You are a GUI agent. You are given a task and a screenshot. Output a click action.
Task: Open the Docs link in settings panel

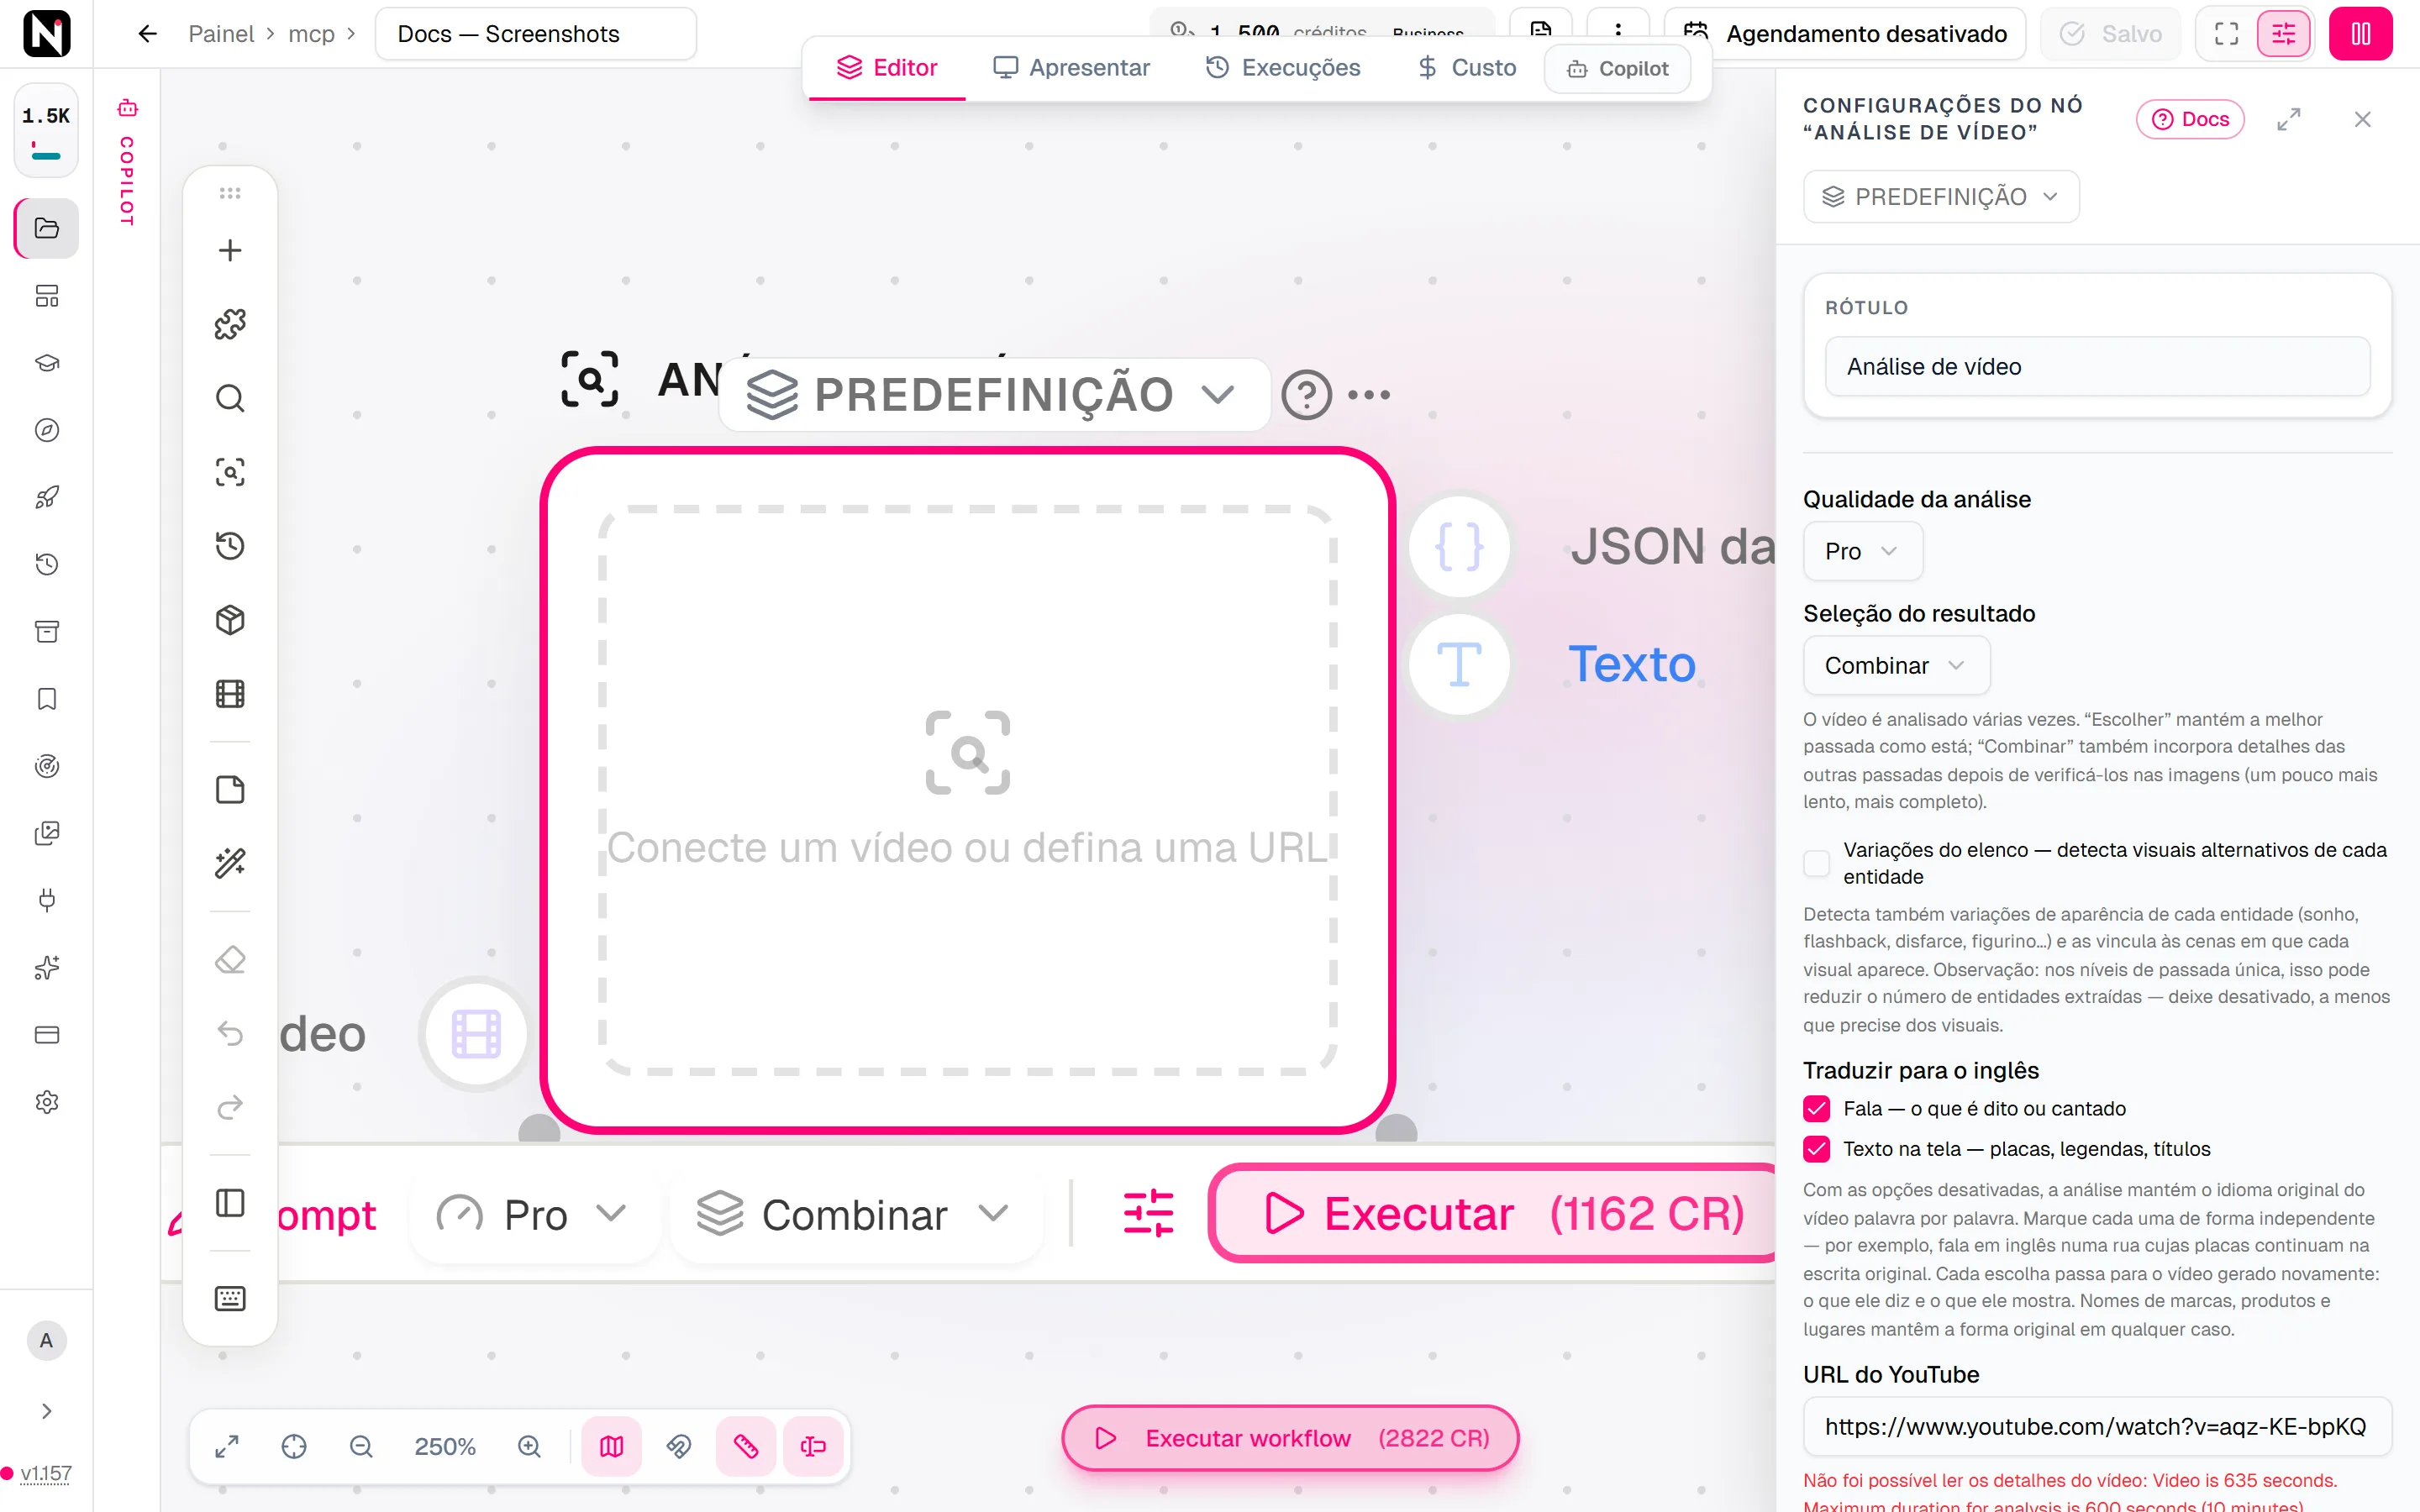(2190, 119)
